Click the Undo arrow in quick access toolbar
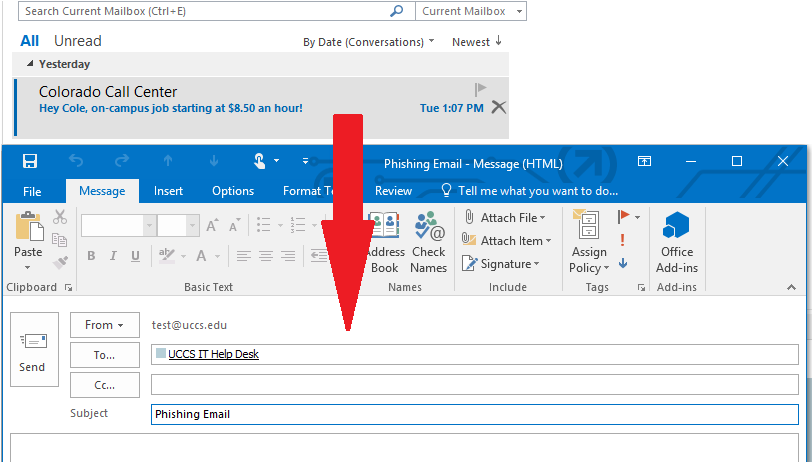 point(76,161)
